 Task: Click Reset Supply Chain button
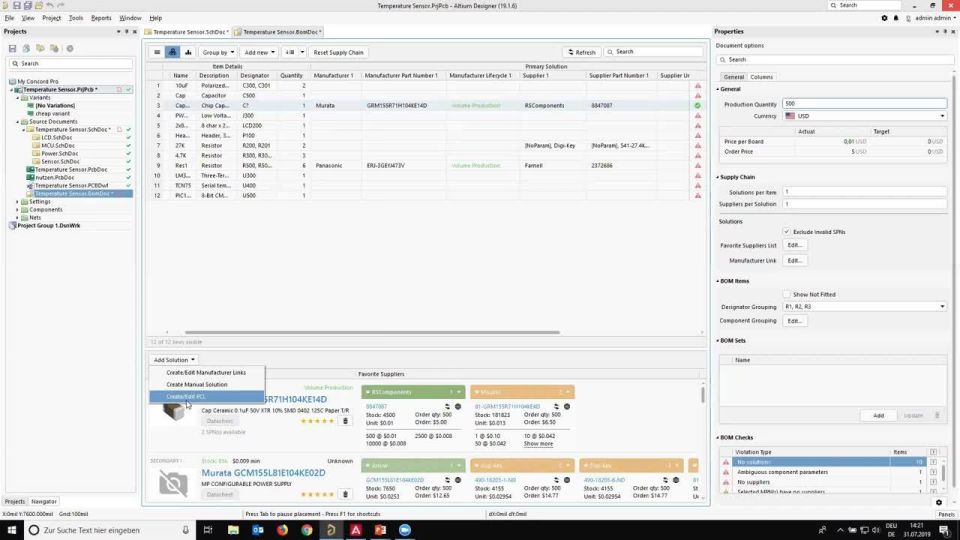point(338,52)
